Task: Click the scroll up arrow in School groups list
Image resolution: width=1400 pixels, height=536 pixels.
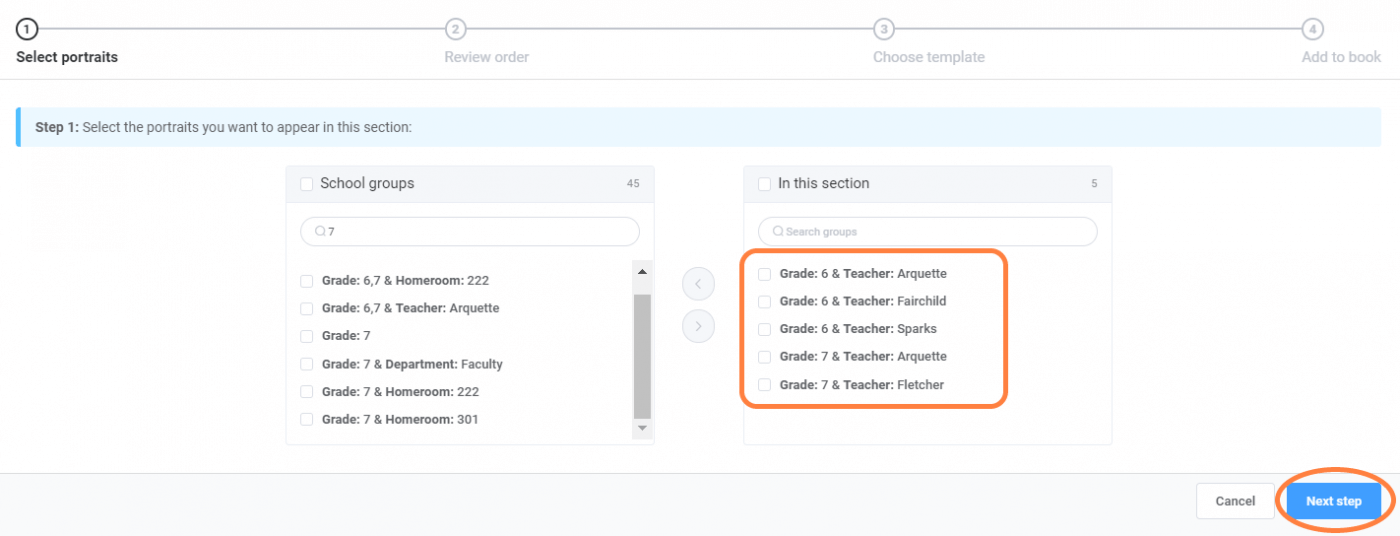Action: [x=642, y=271]
